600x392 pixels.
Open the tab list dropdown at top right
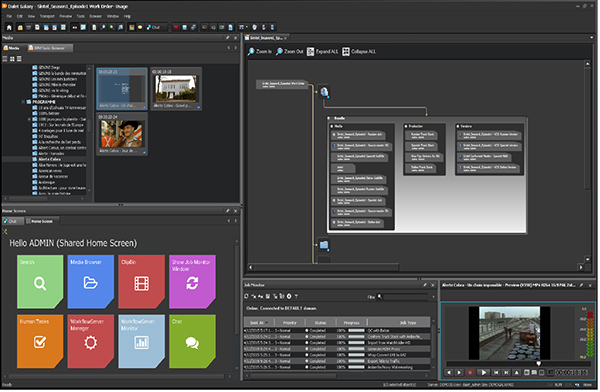click(x=592, y=38)
